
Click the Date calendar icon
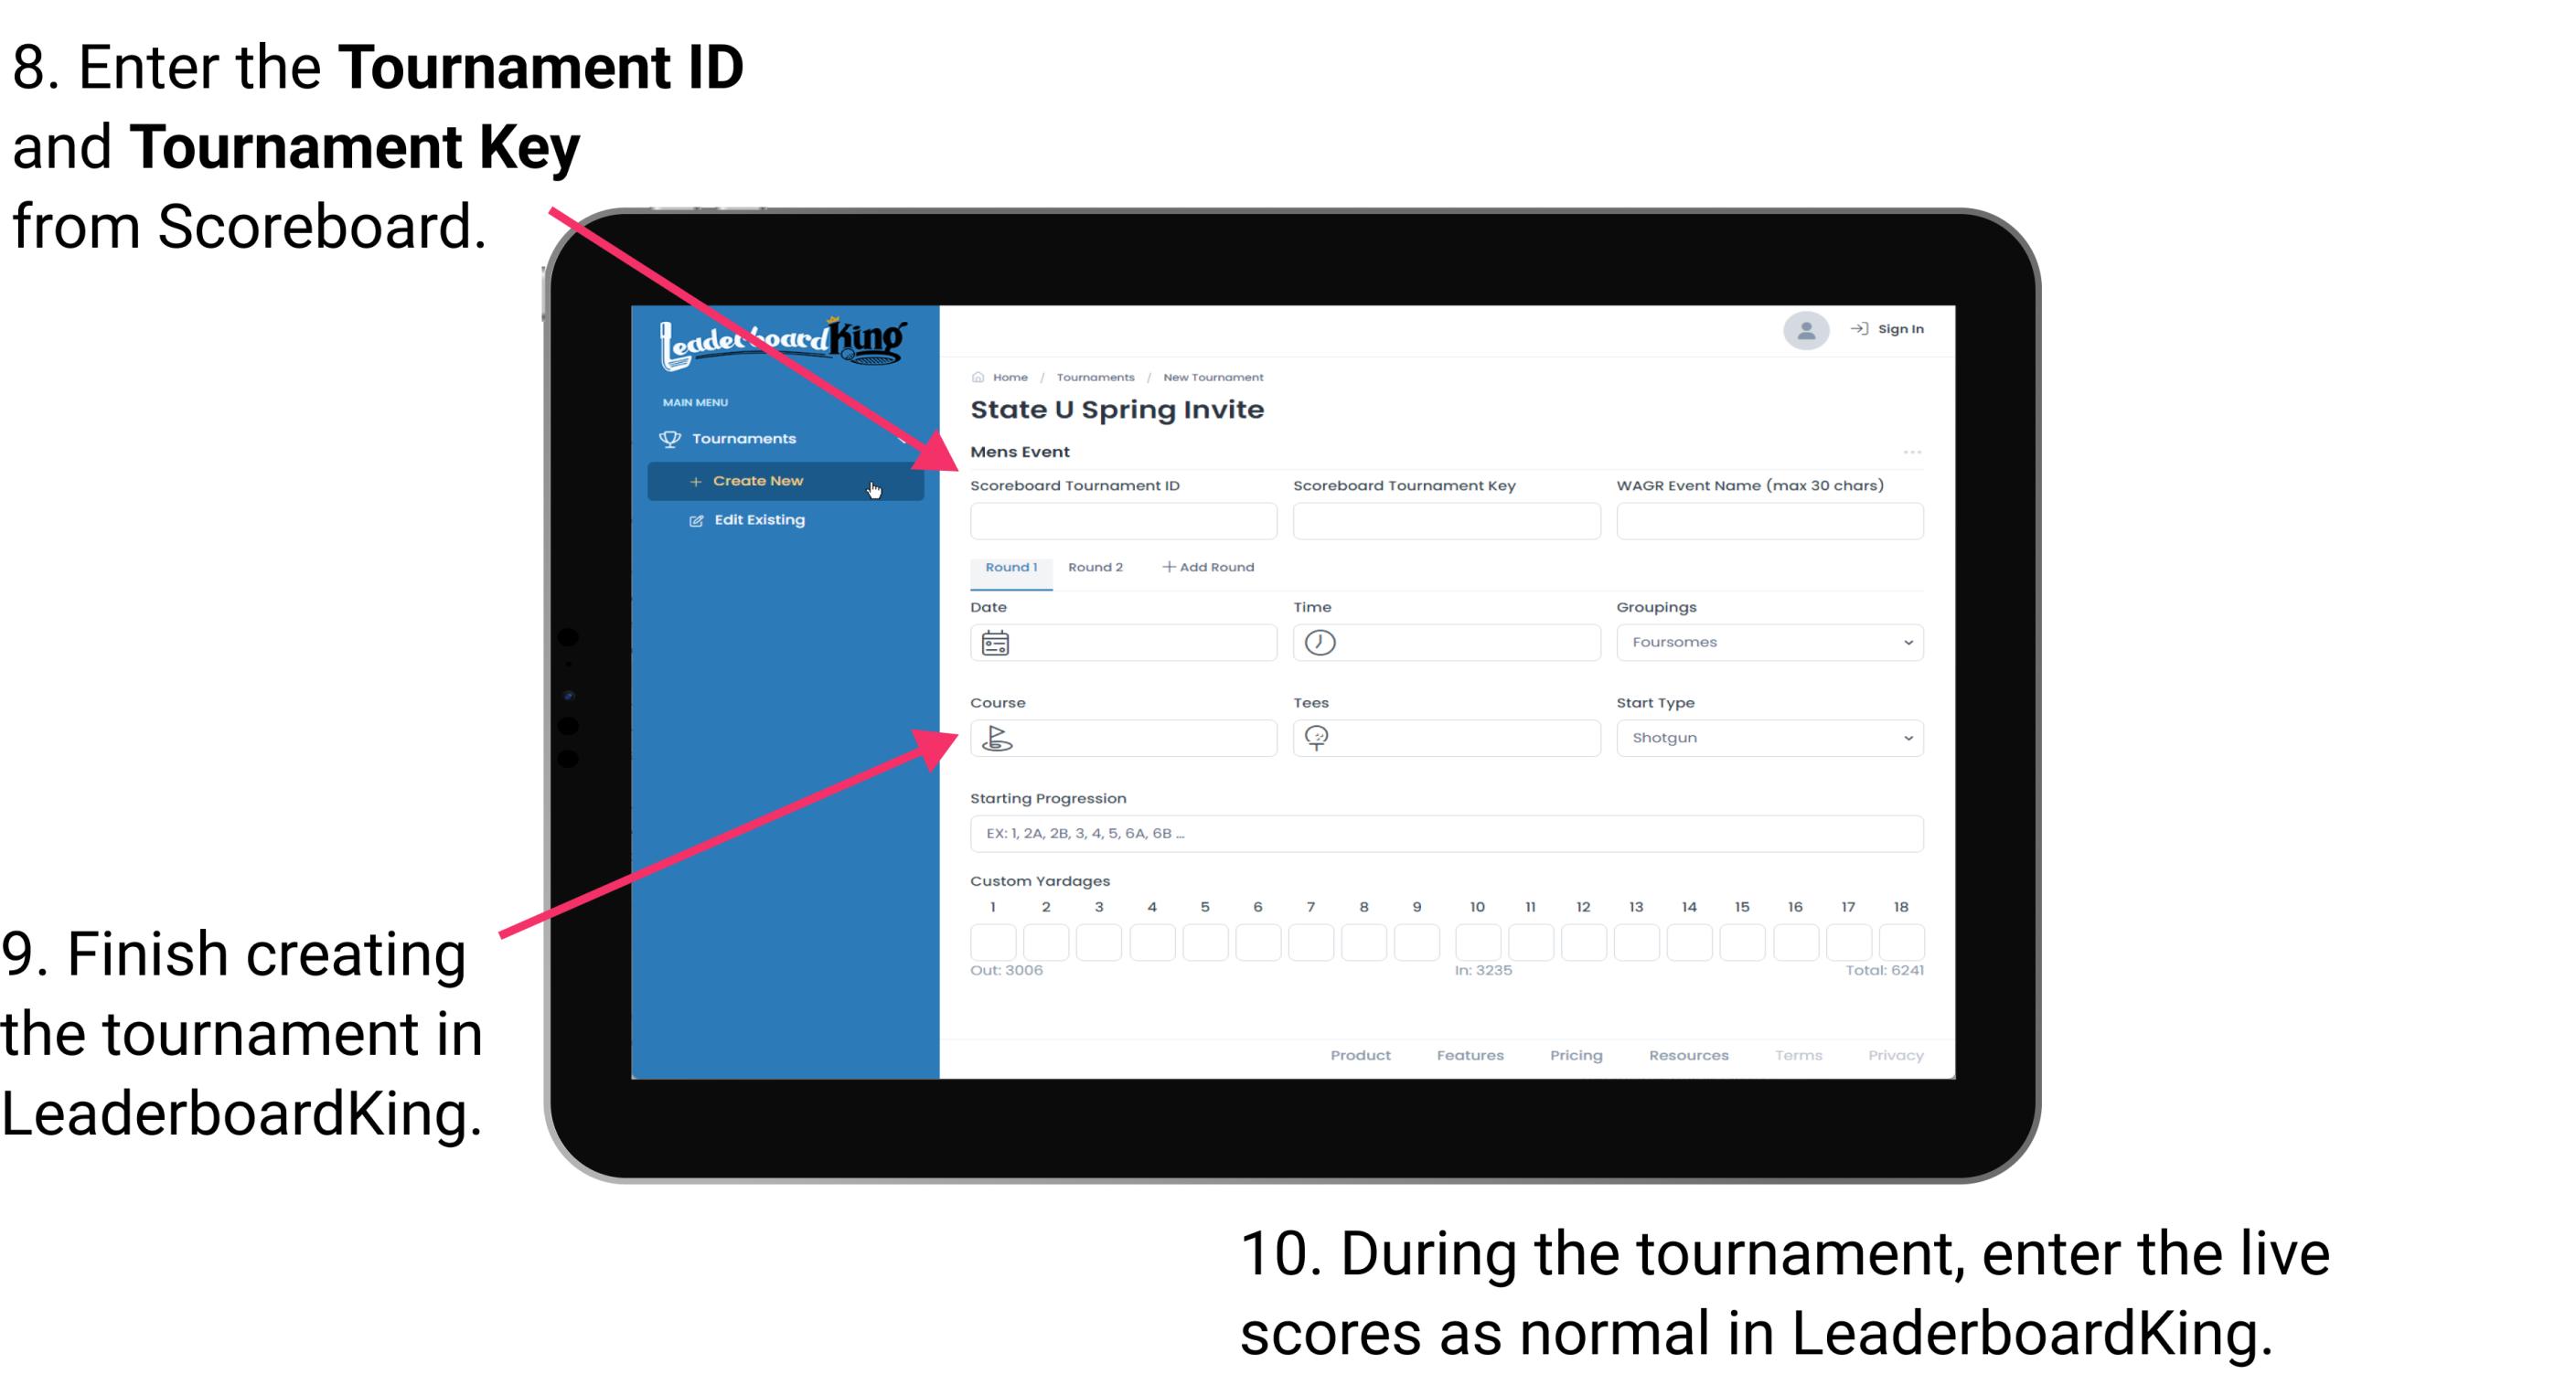click(x=995, y=642)
